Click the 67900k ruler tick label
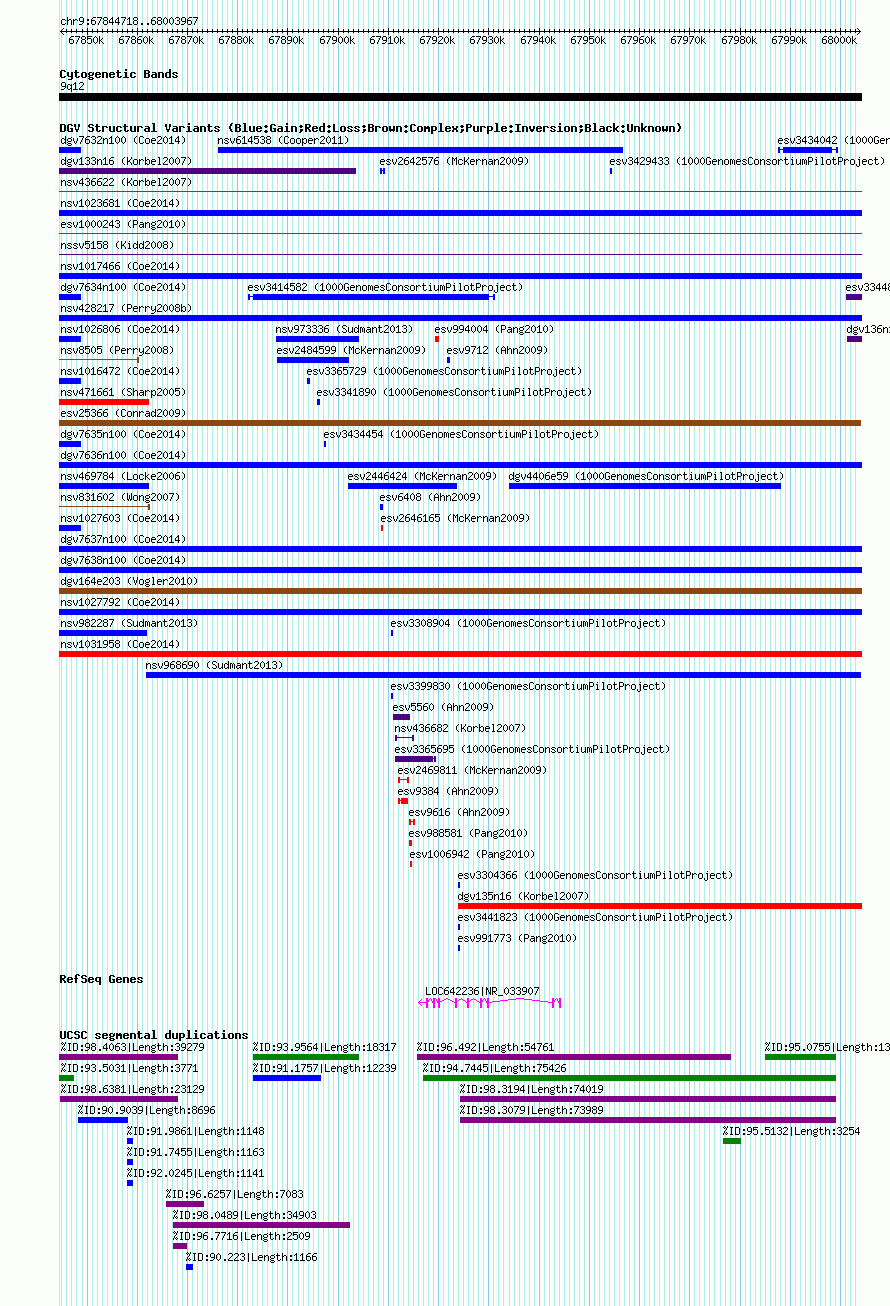Image resolution: width=890 pixels, height=1306 pixels. pyautogui.click(x=337, y=40)
